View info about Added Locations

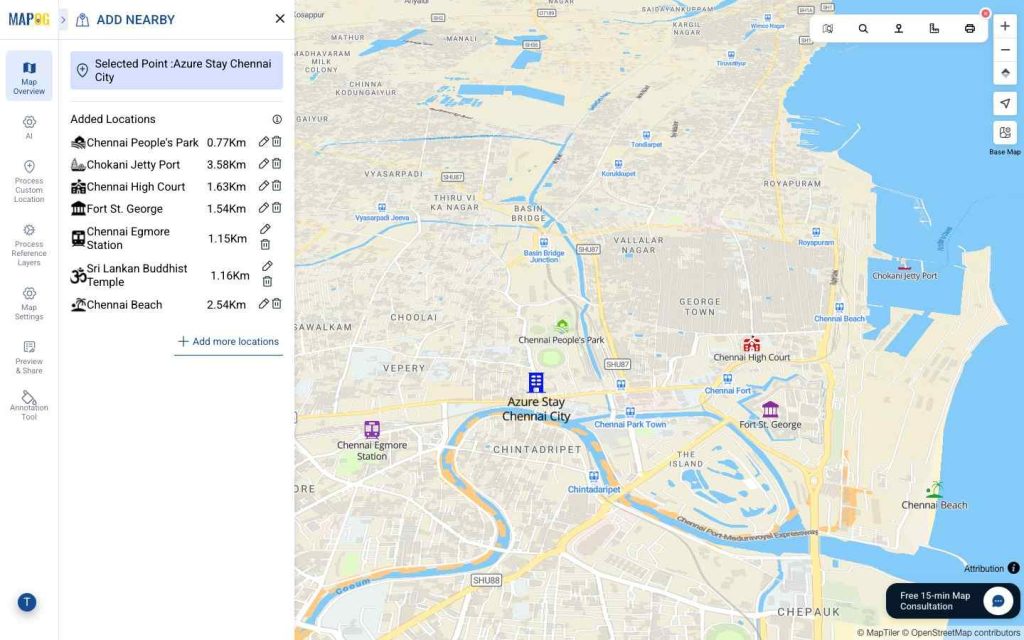pyautogui.click(x=277, y=118)
